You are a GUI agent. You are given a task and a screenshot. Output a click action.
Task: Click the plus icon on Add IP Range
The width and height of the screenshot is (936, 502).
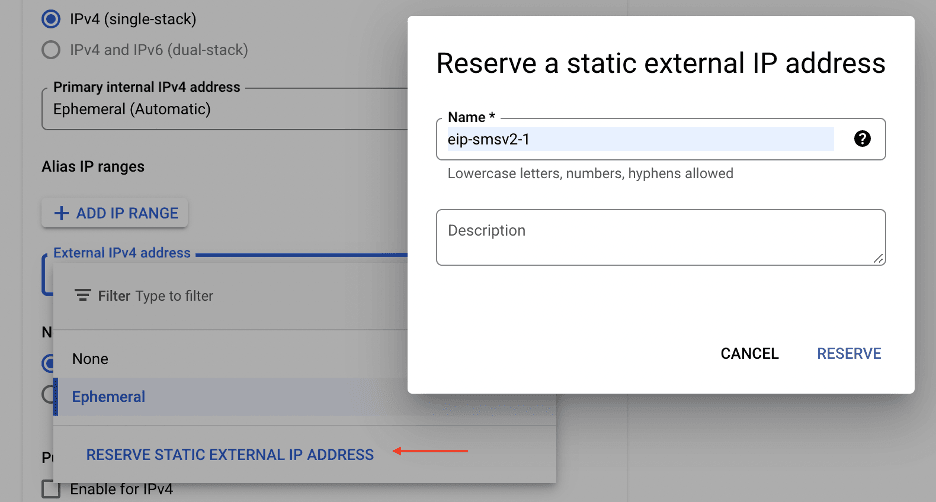coord(62,213)
